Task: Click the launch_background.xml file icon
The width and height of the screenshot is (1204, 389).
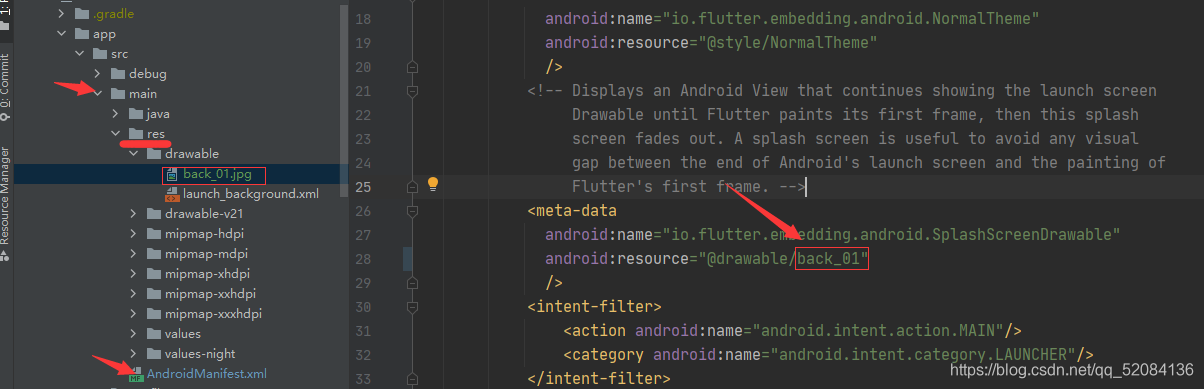Action: [x=172, y=194]
